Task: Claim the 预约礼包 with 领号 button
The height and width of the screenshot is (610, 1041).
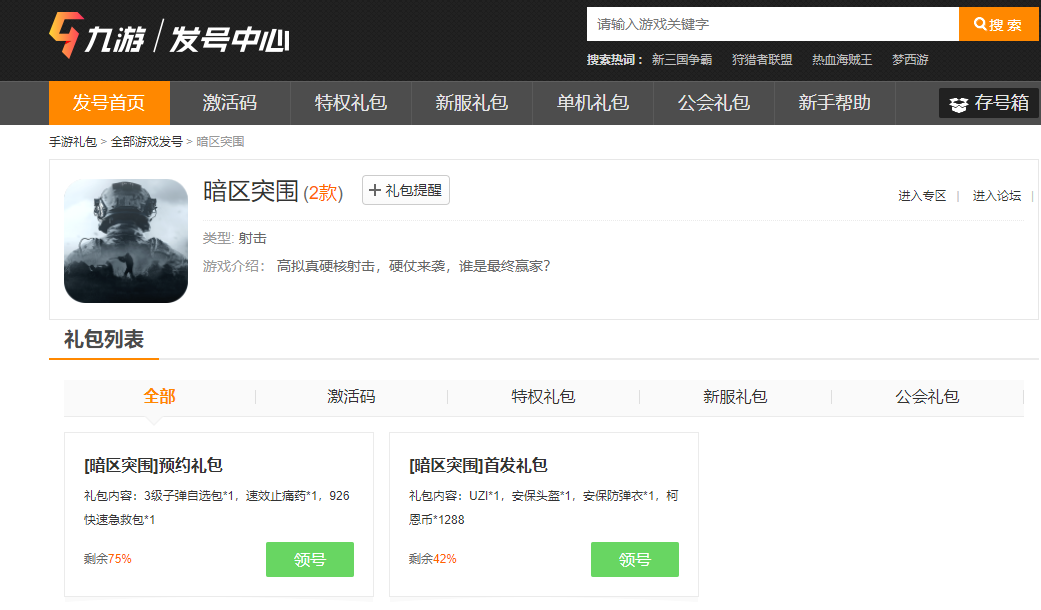Action: click(x=309, y=559)
